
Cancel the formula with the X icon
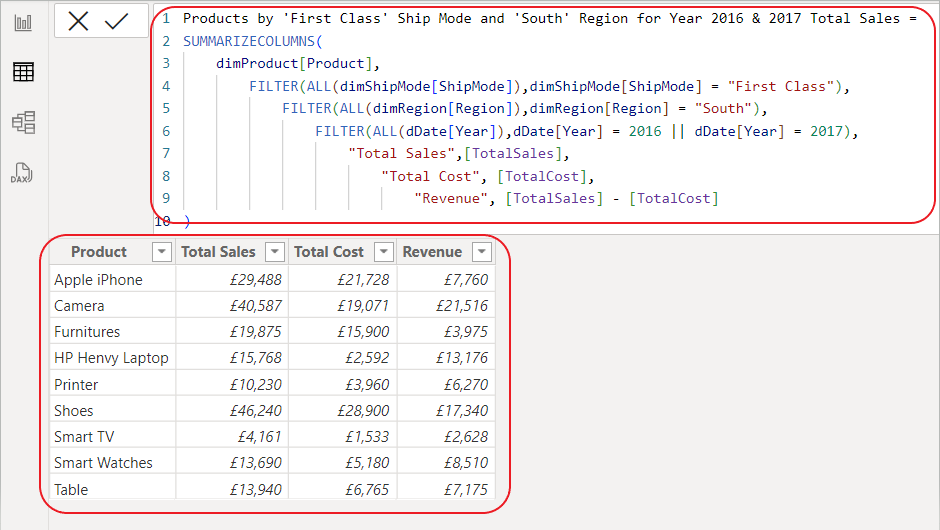point(78,22)
